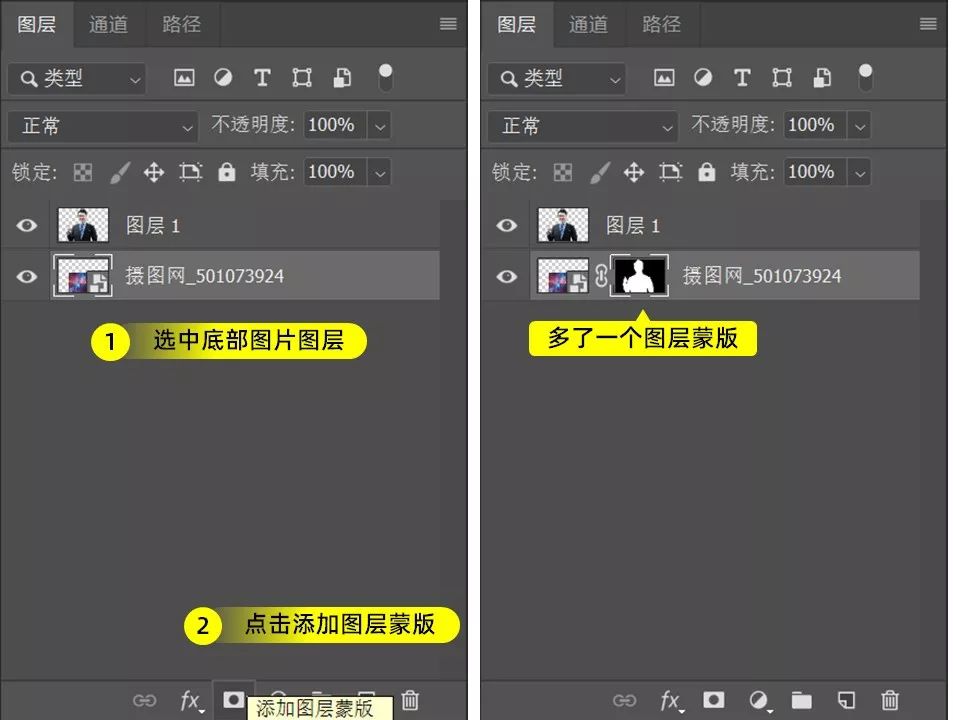Click 不透明度 value field in left panel
Screen dimensions: 953x720
(335, 126)
